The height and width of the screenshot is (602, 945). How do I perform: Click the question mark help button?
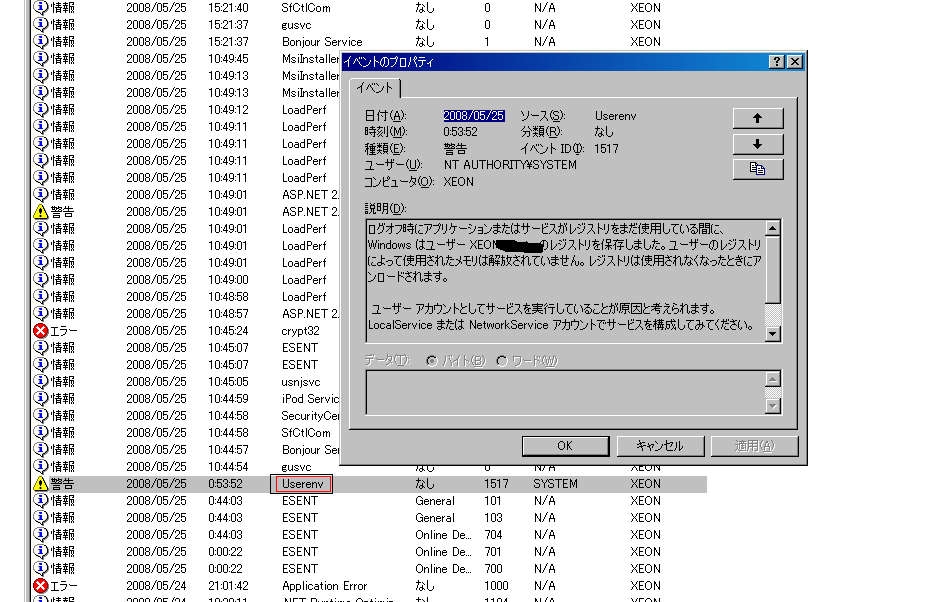point(776,61)
